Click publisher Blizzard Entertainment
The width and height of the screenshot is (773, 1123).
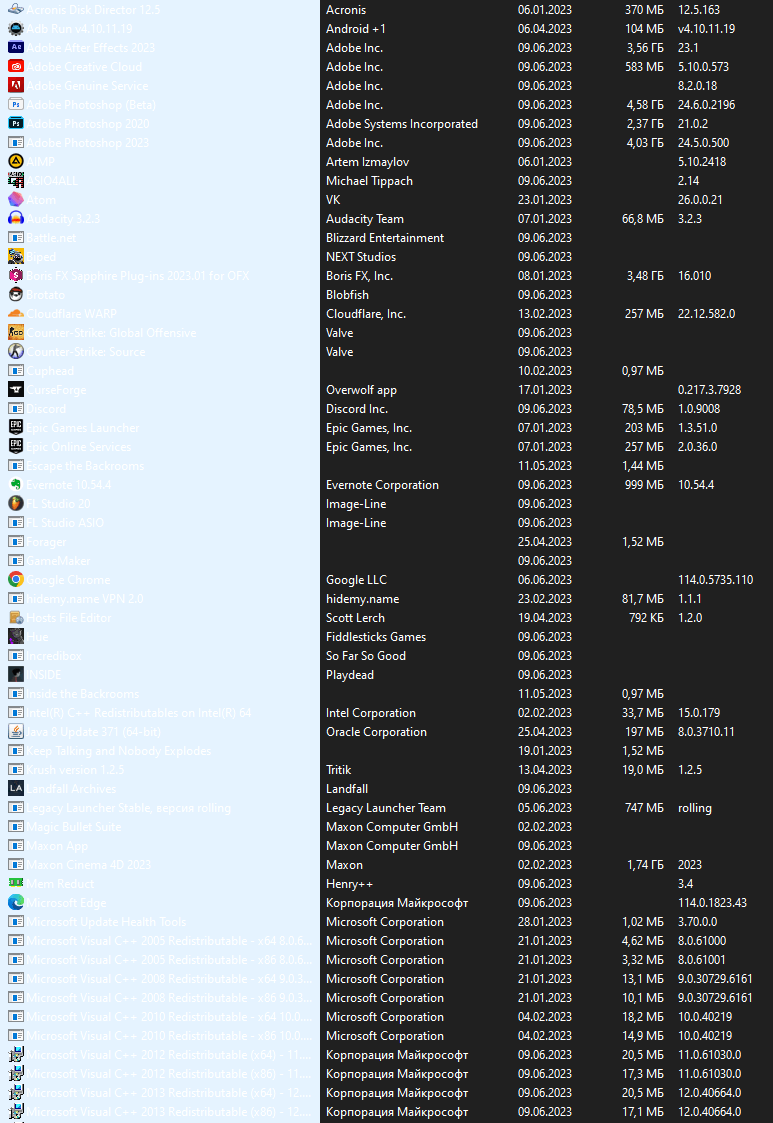coord(385,238)
